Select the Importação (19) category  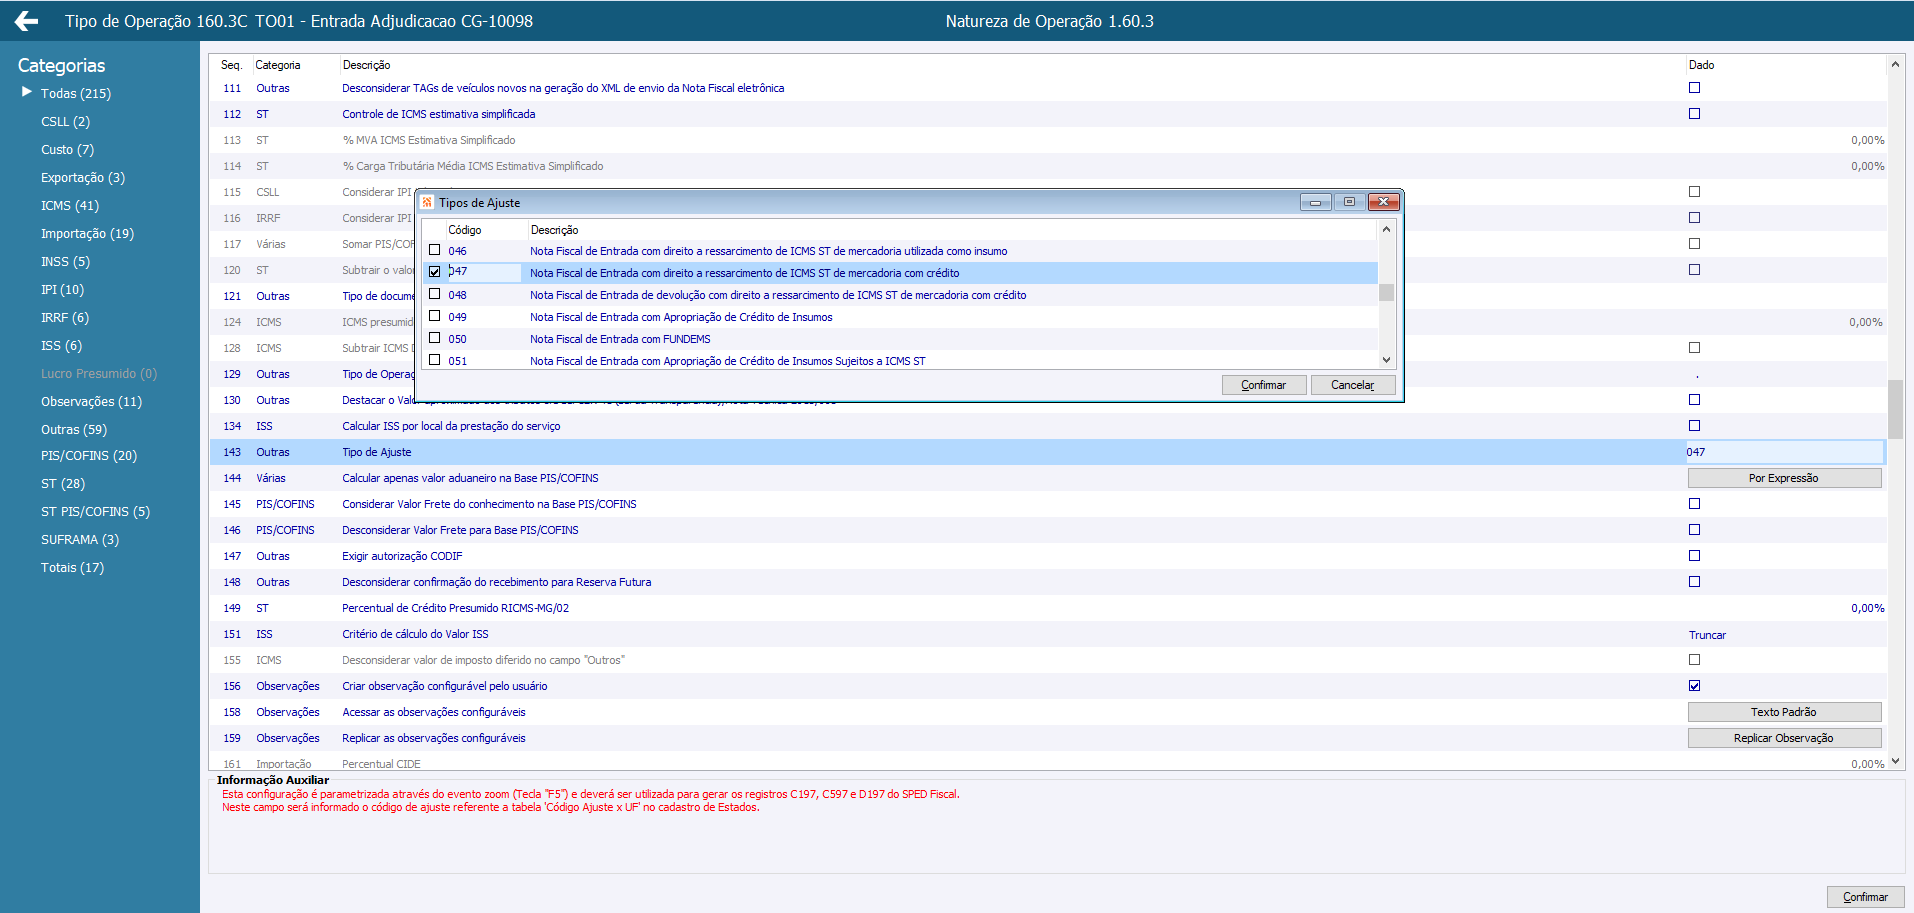[87, 233]
